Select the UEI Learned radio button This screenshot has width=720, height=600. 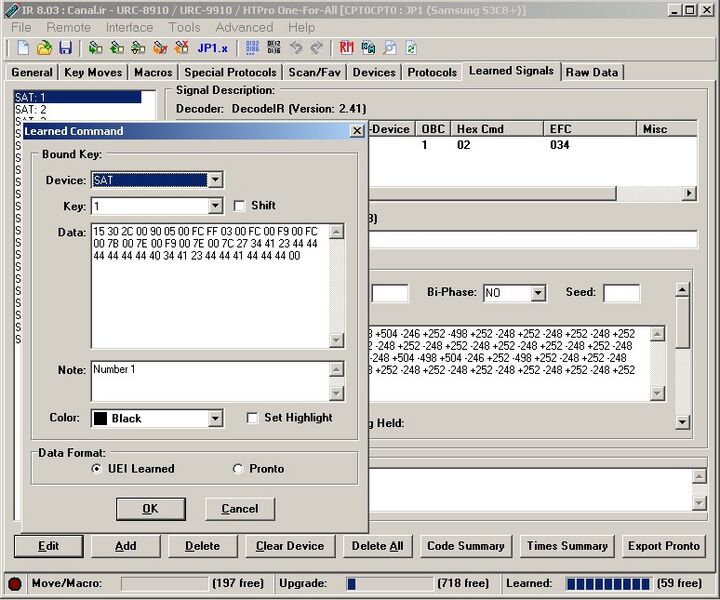tap(96, 469)
